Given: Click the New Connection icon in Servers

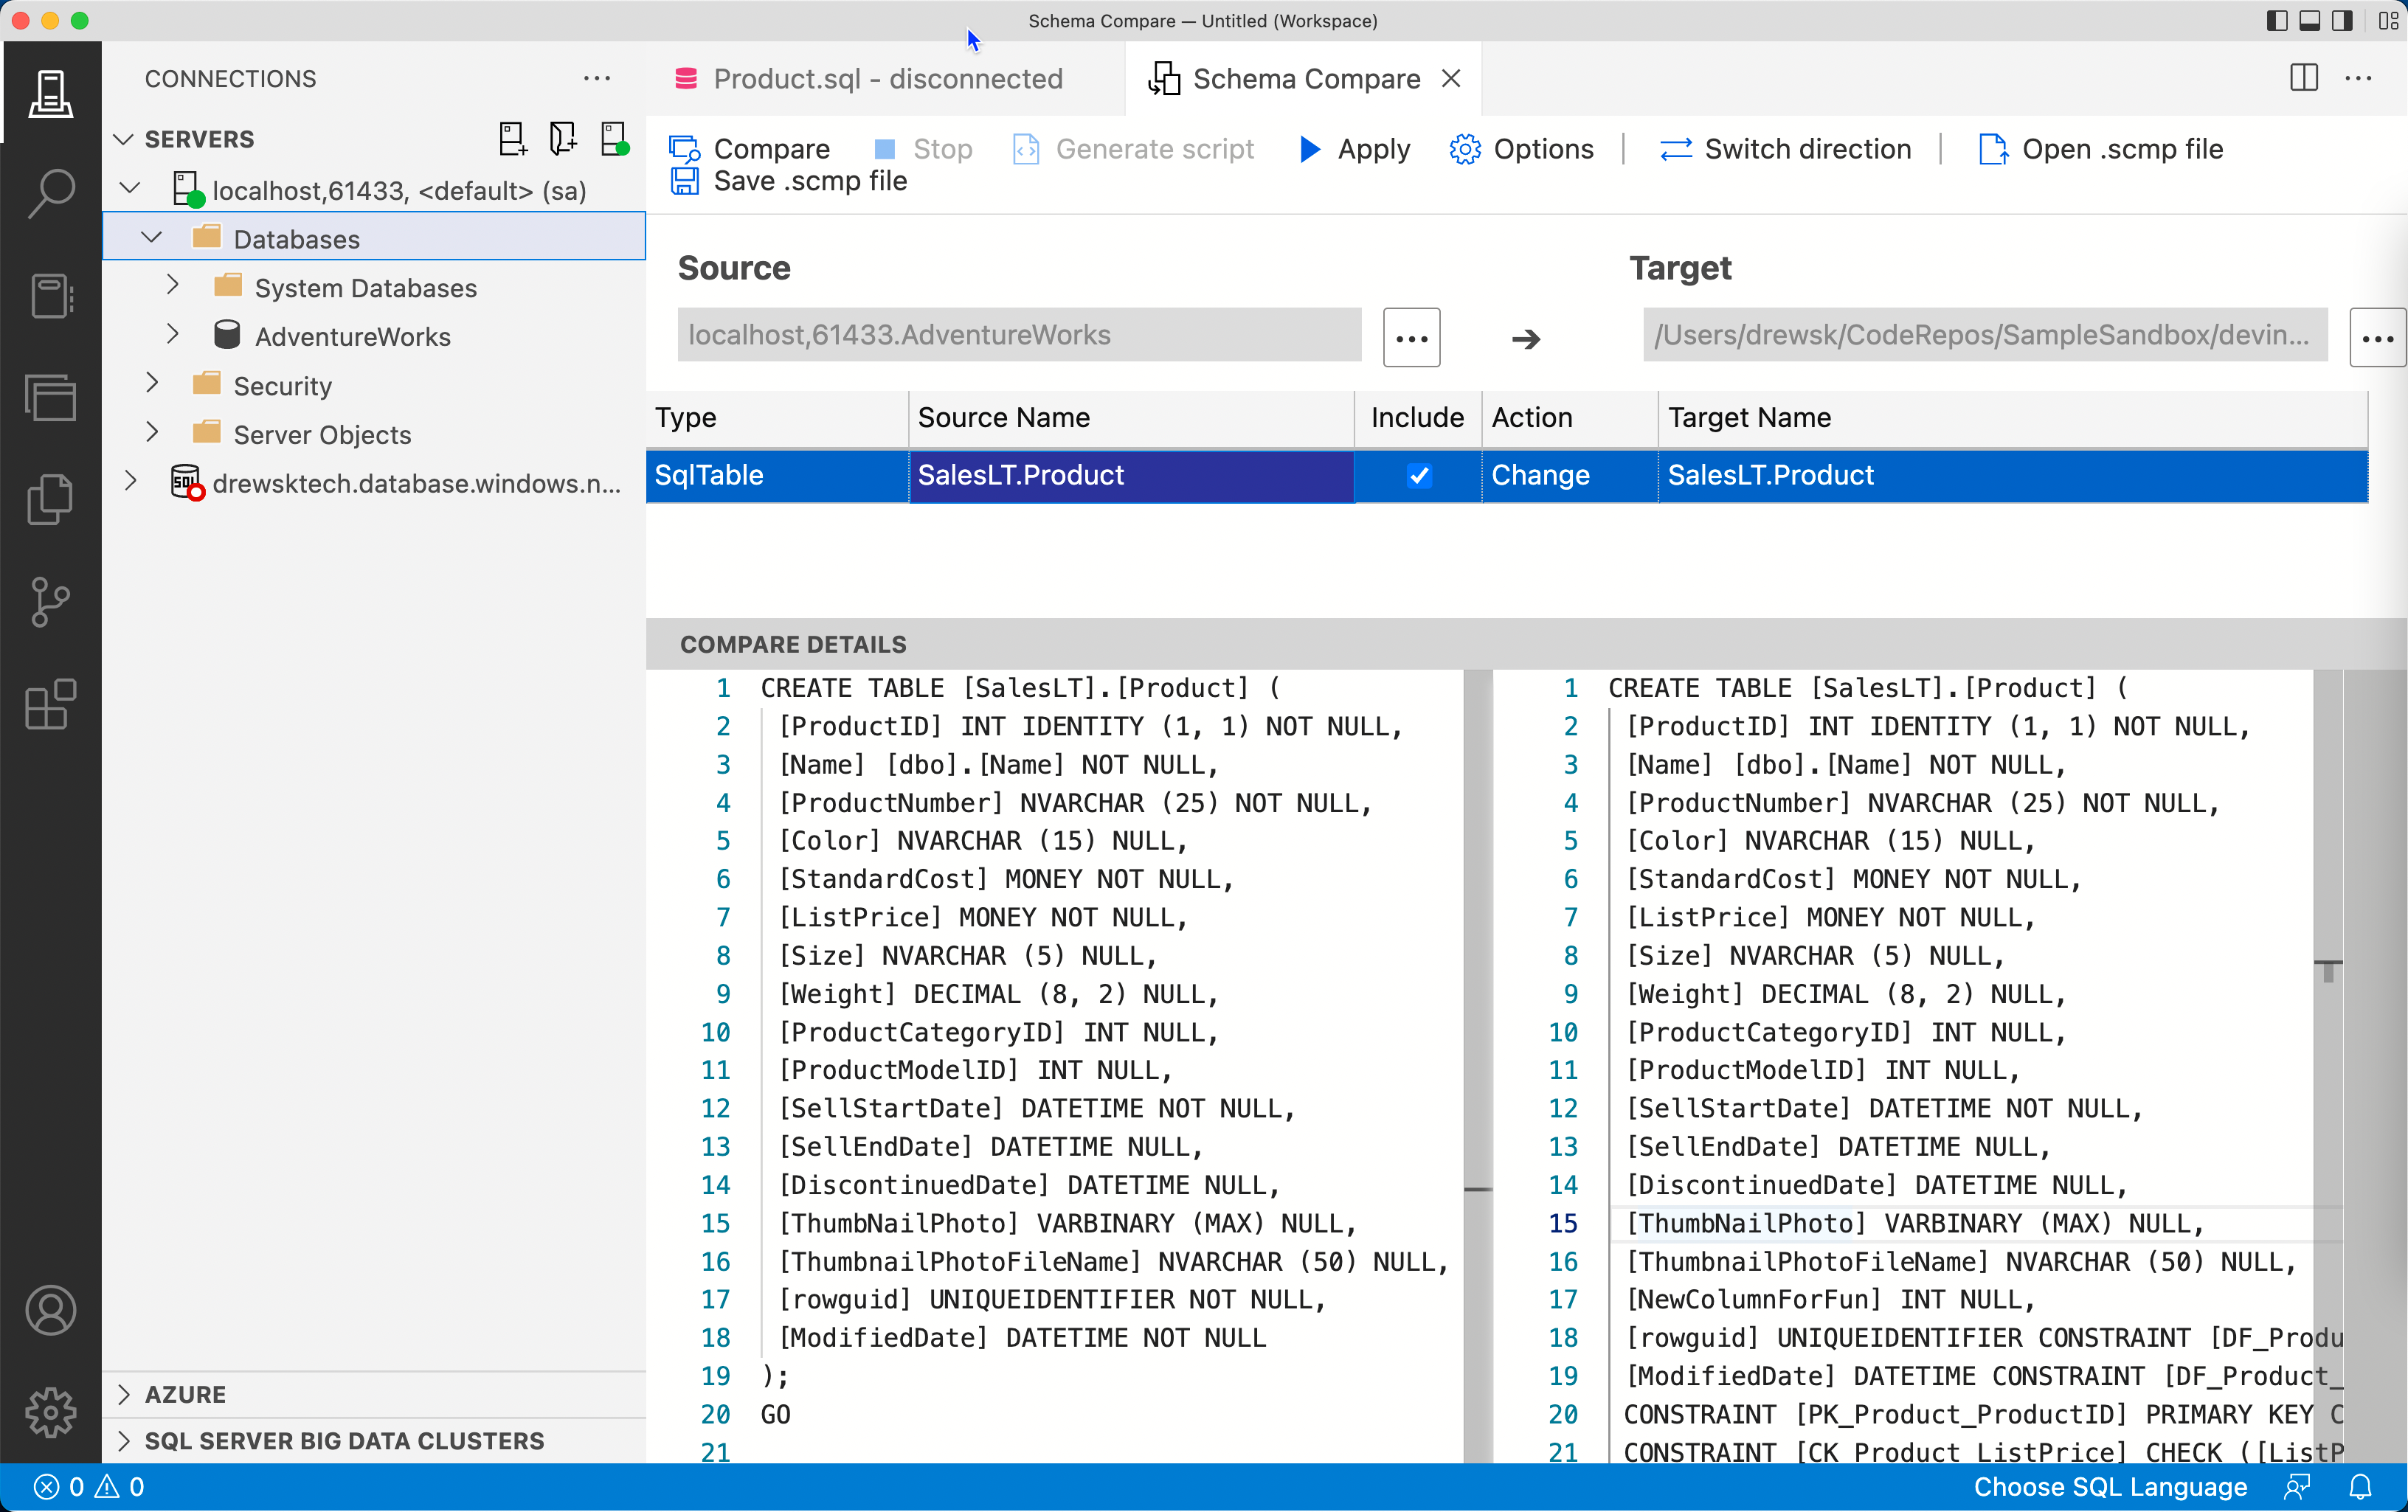Looking at the screenshot, I should coord(512,139).
